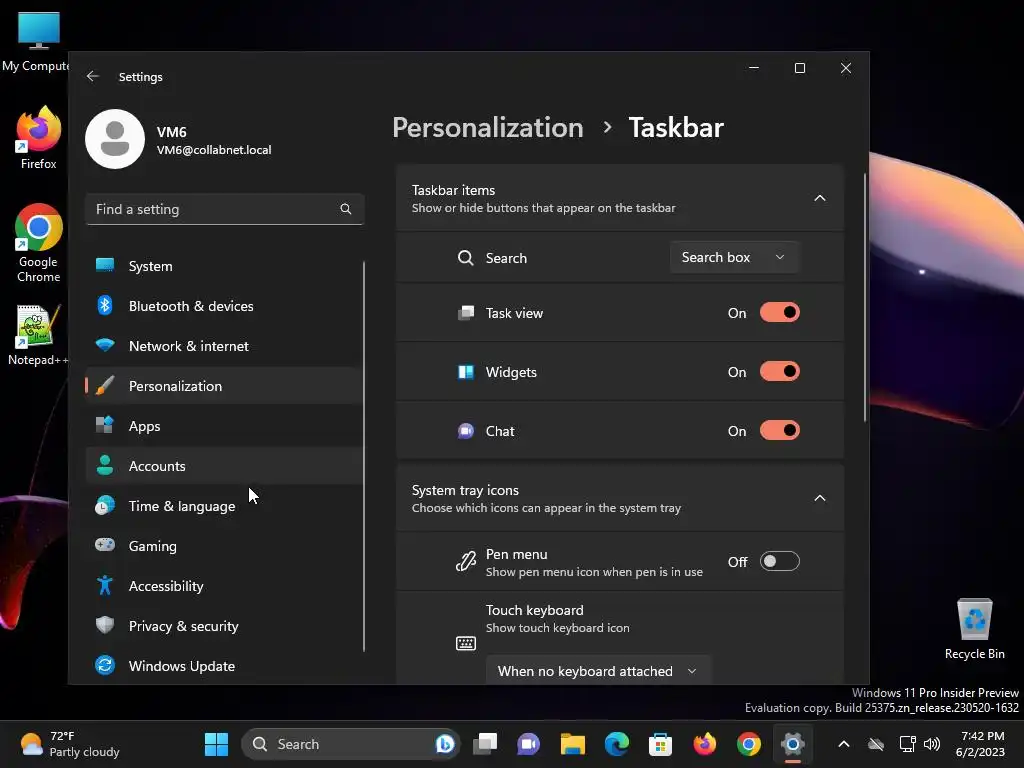Click the VM6@collabnet.local account text
Screen dimensions: 1024x768
tap(214, 150)
